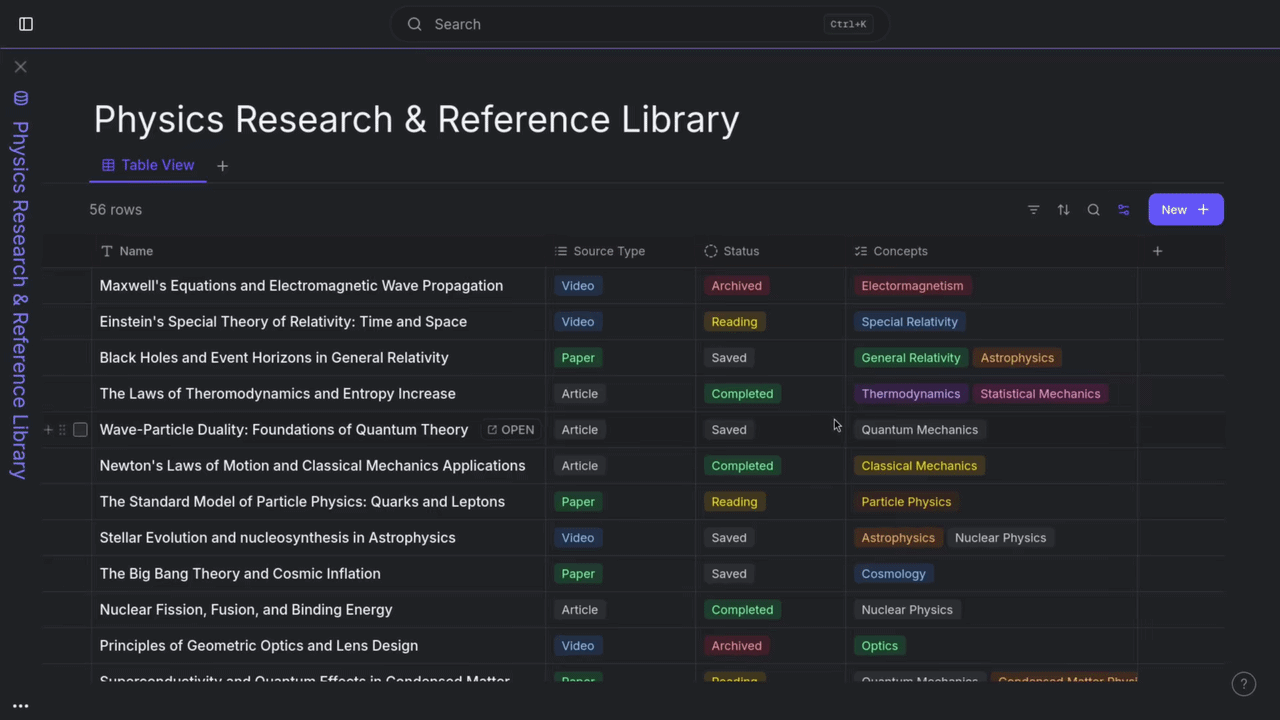Select the Electormagnetism concept tag

pos(913,286)
